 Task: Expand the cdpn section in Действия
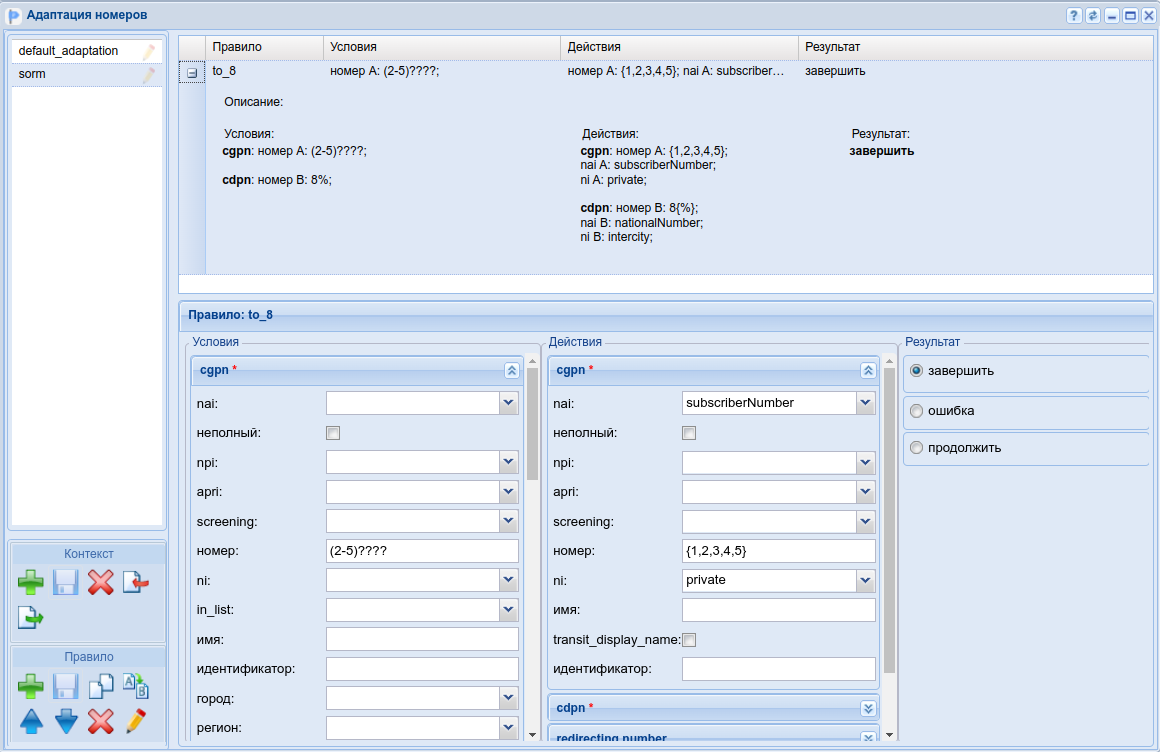coord(867,708)
